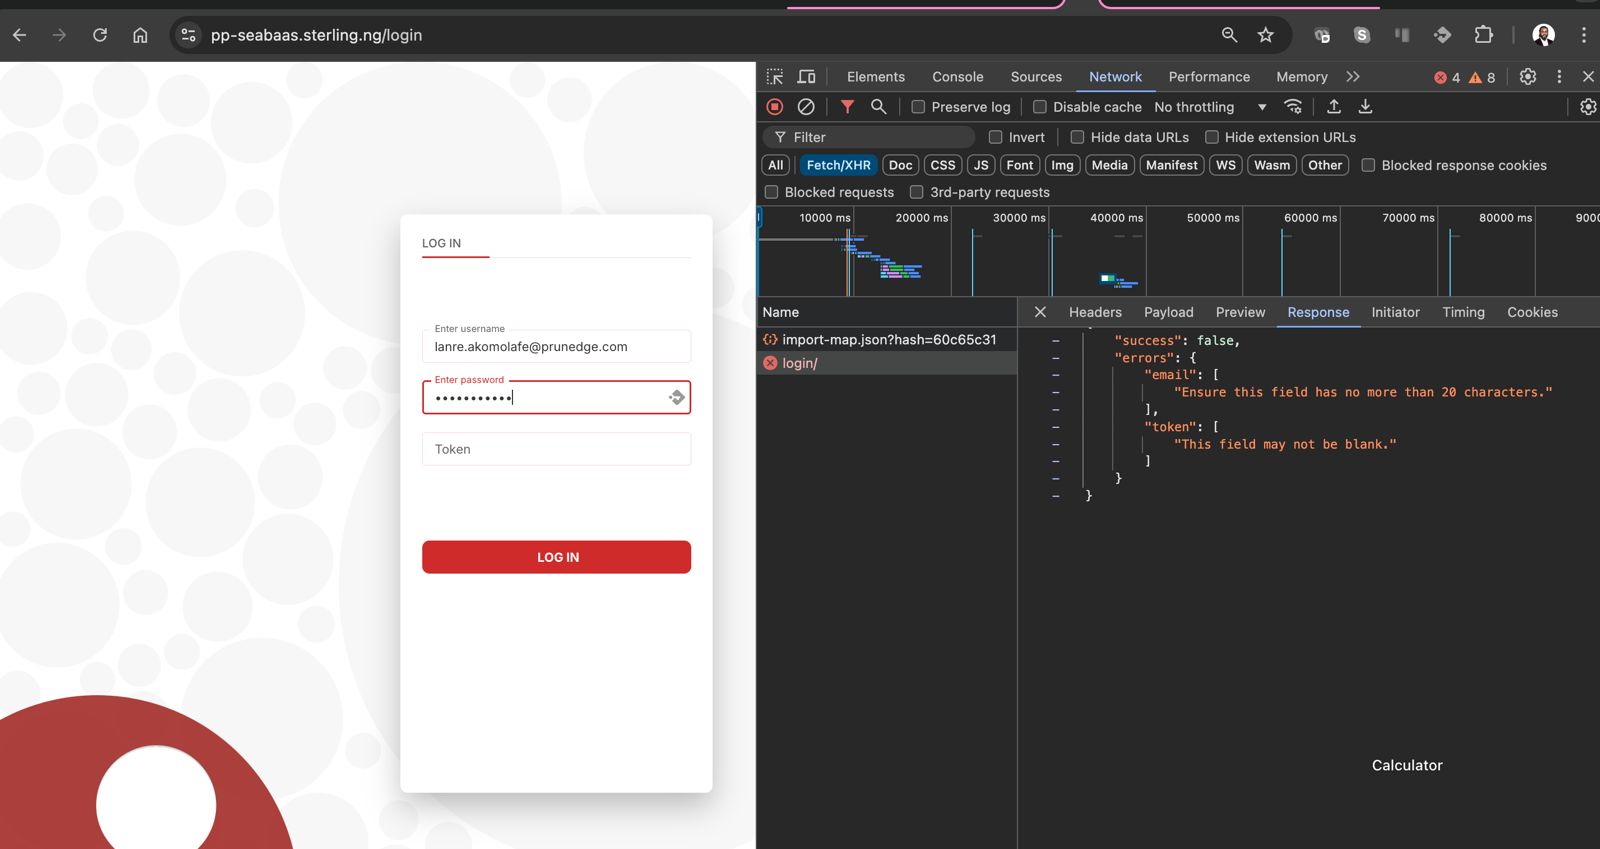View site information icon in address bar

pyautogui.click(x=188, y=35)
